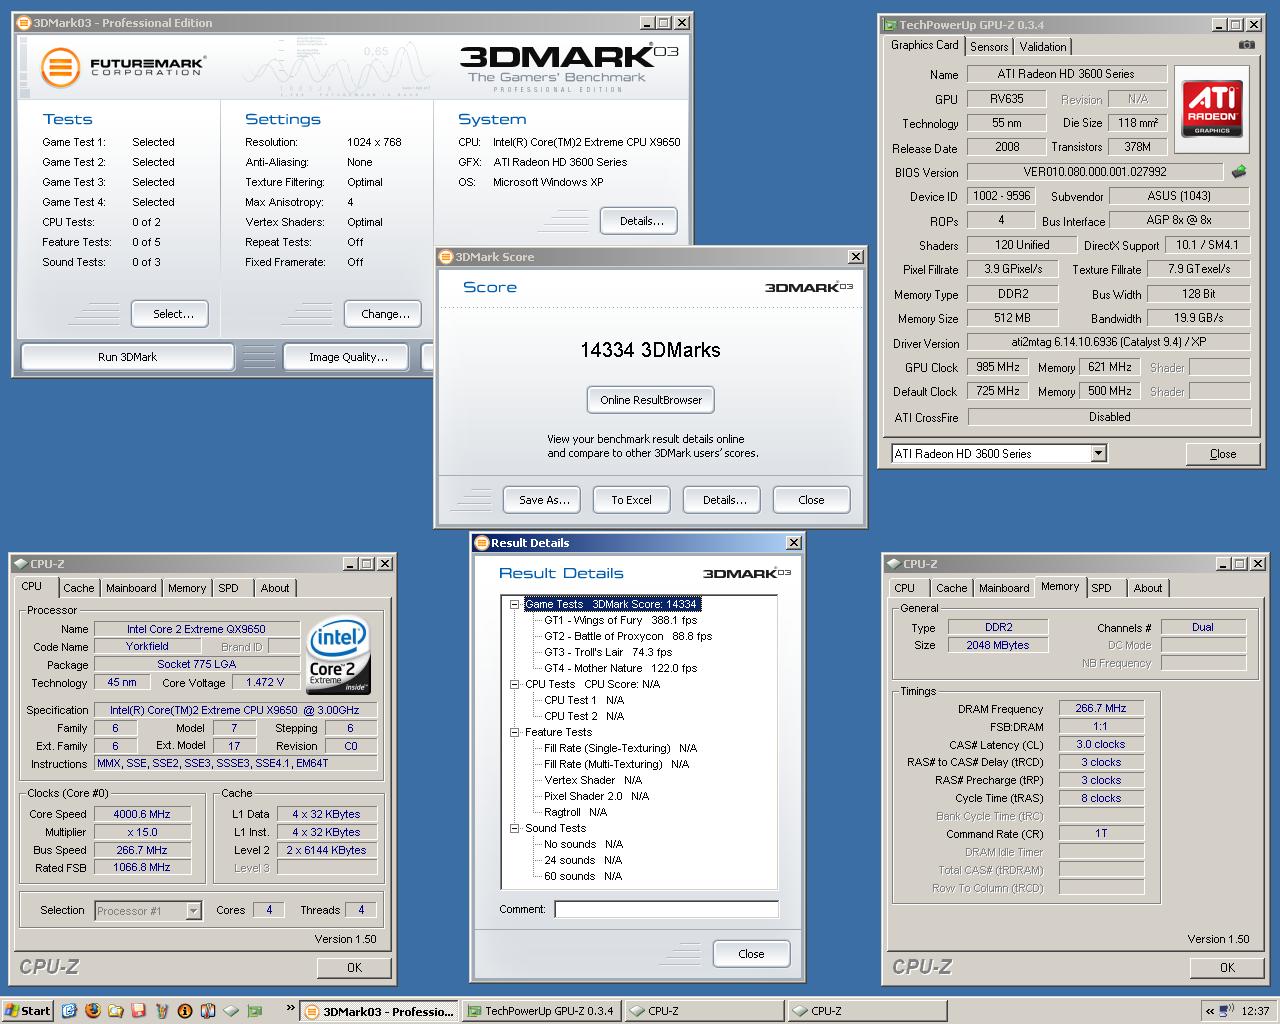Click the GPU-Z title bar app icon

[x=889, y=25]
